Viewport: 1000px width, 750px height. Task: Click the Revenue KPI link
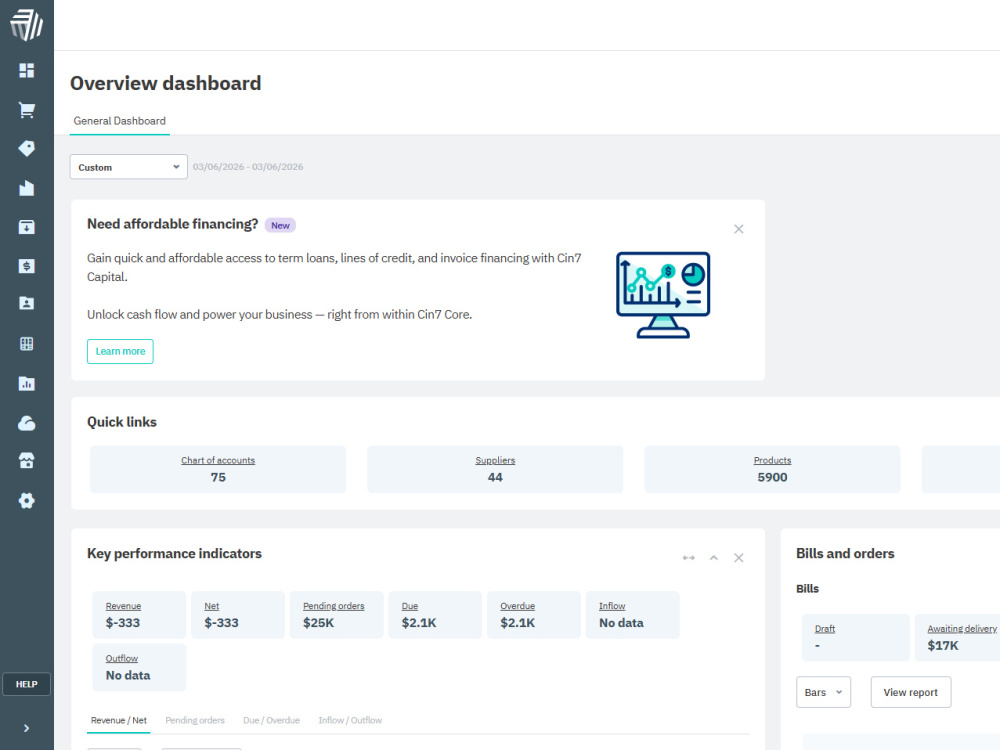(x=123, y=607)
